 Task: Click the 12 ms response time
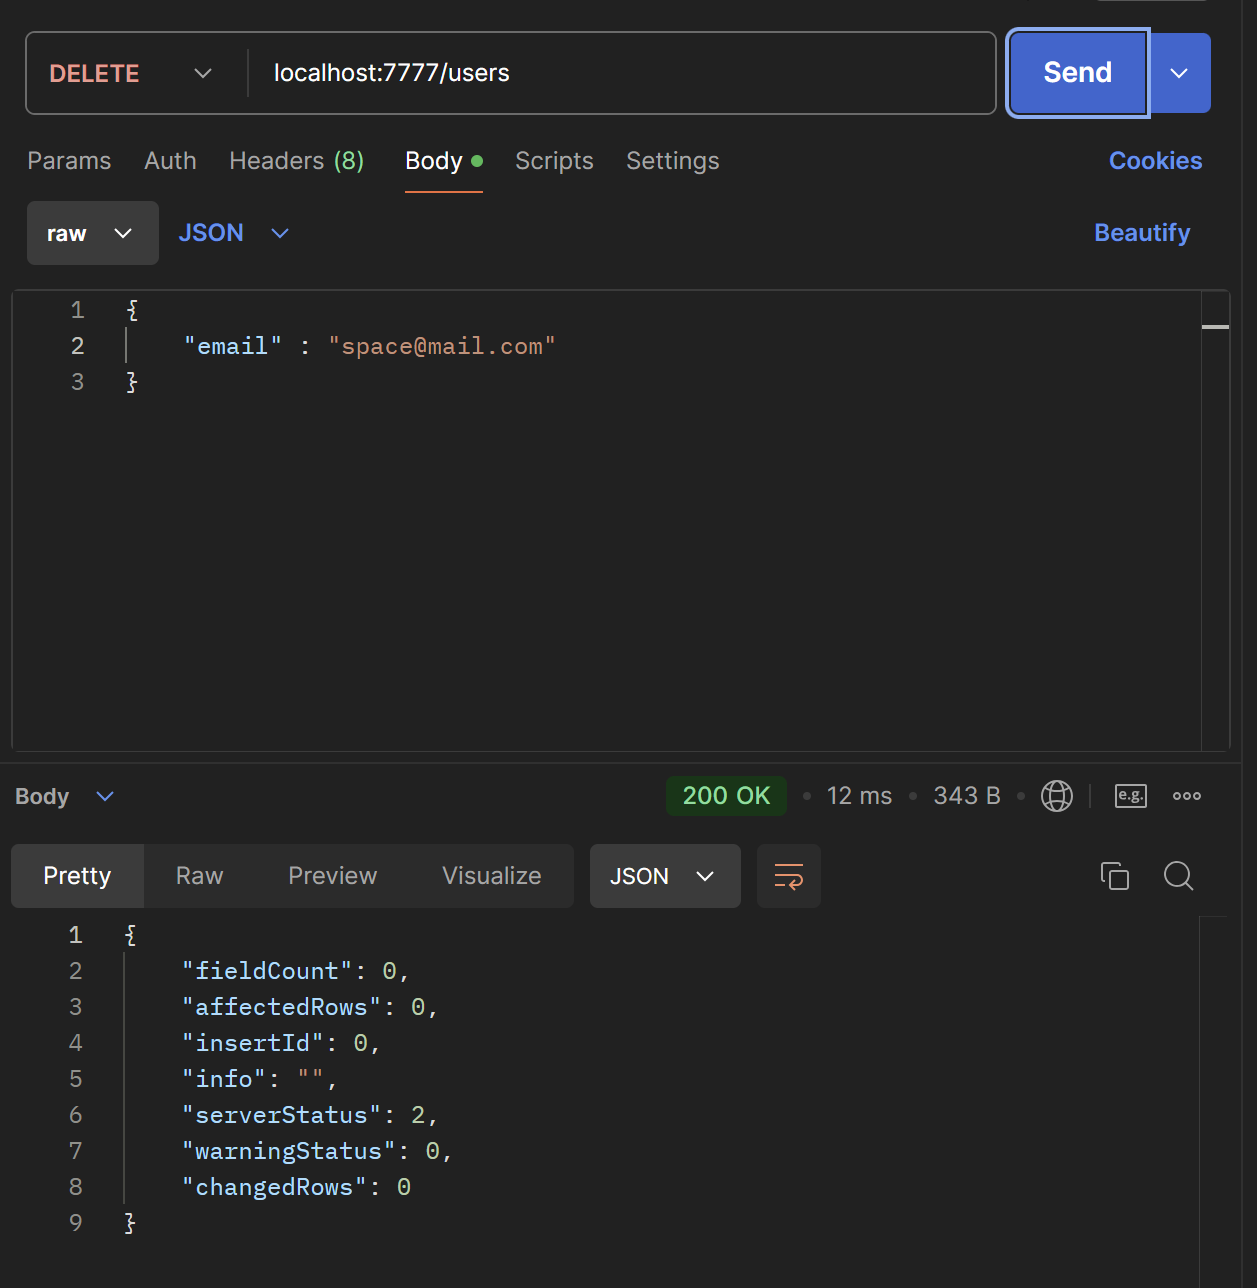click(x=859, y=796)
